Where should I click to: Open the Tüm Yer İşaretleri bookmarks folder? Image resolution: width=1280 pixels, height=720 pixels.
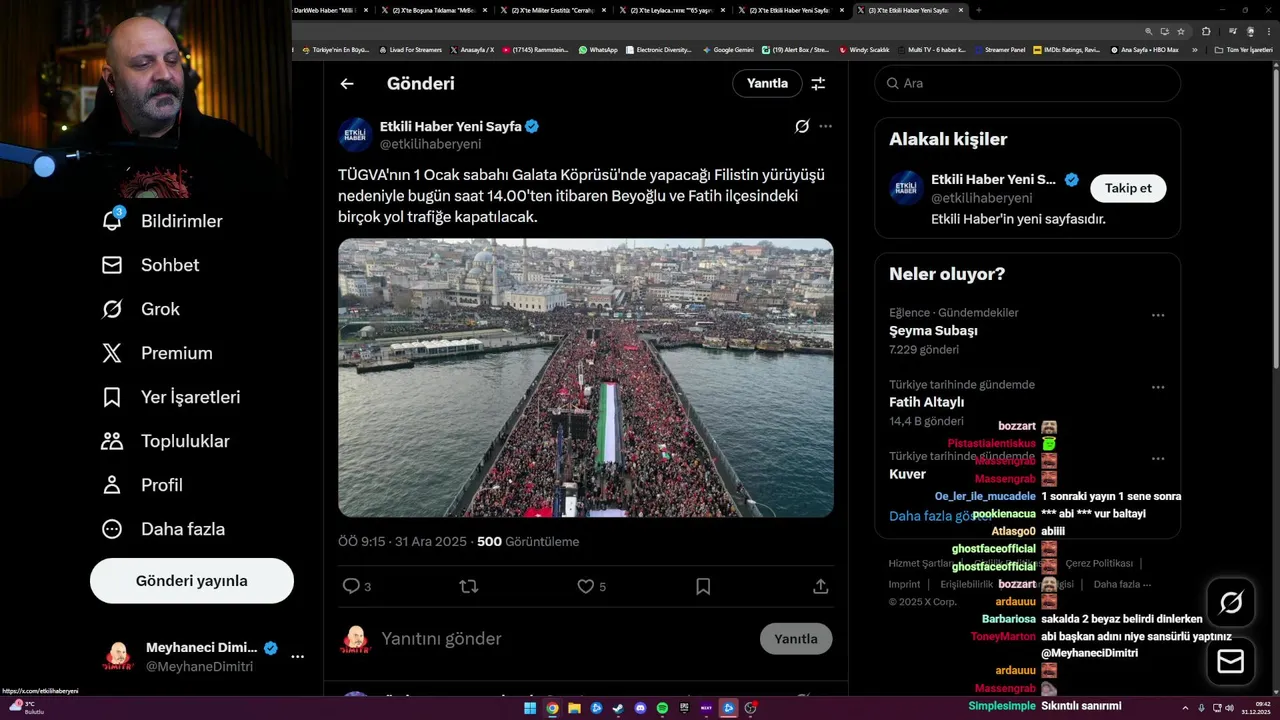click(x=1243, y=50)
